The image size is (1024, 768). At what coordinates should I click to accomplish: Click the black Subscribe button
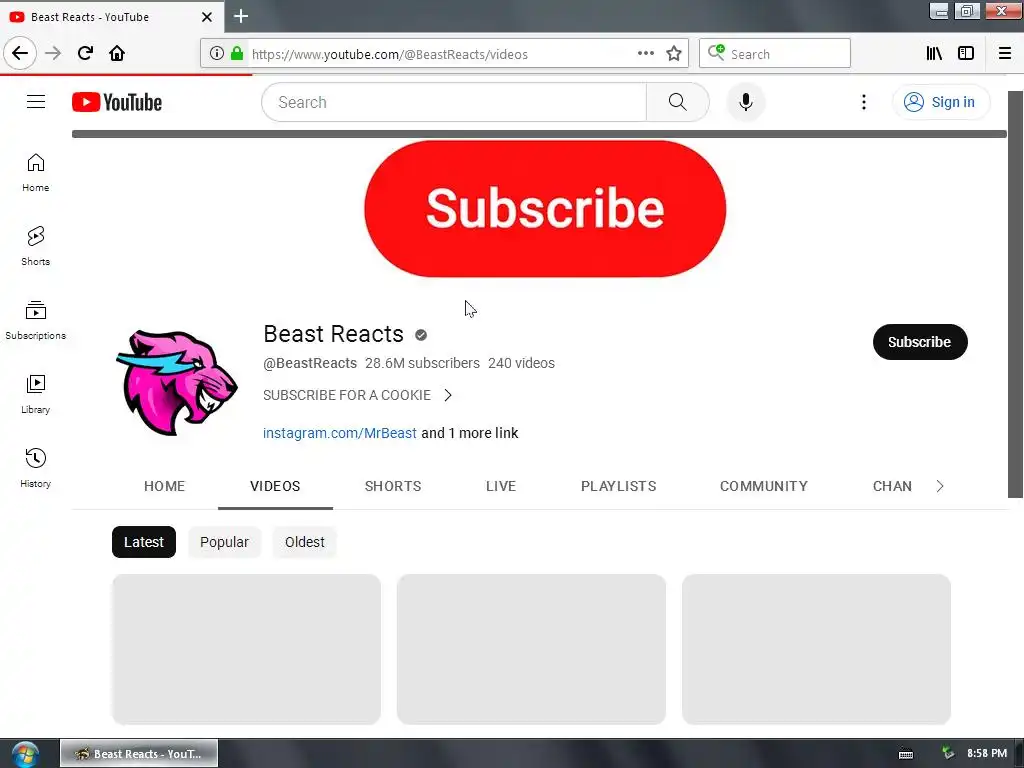click(920, 342)
